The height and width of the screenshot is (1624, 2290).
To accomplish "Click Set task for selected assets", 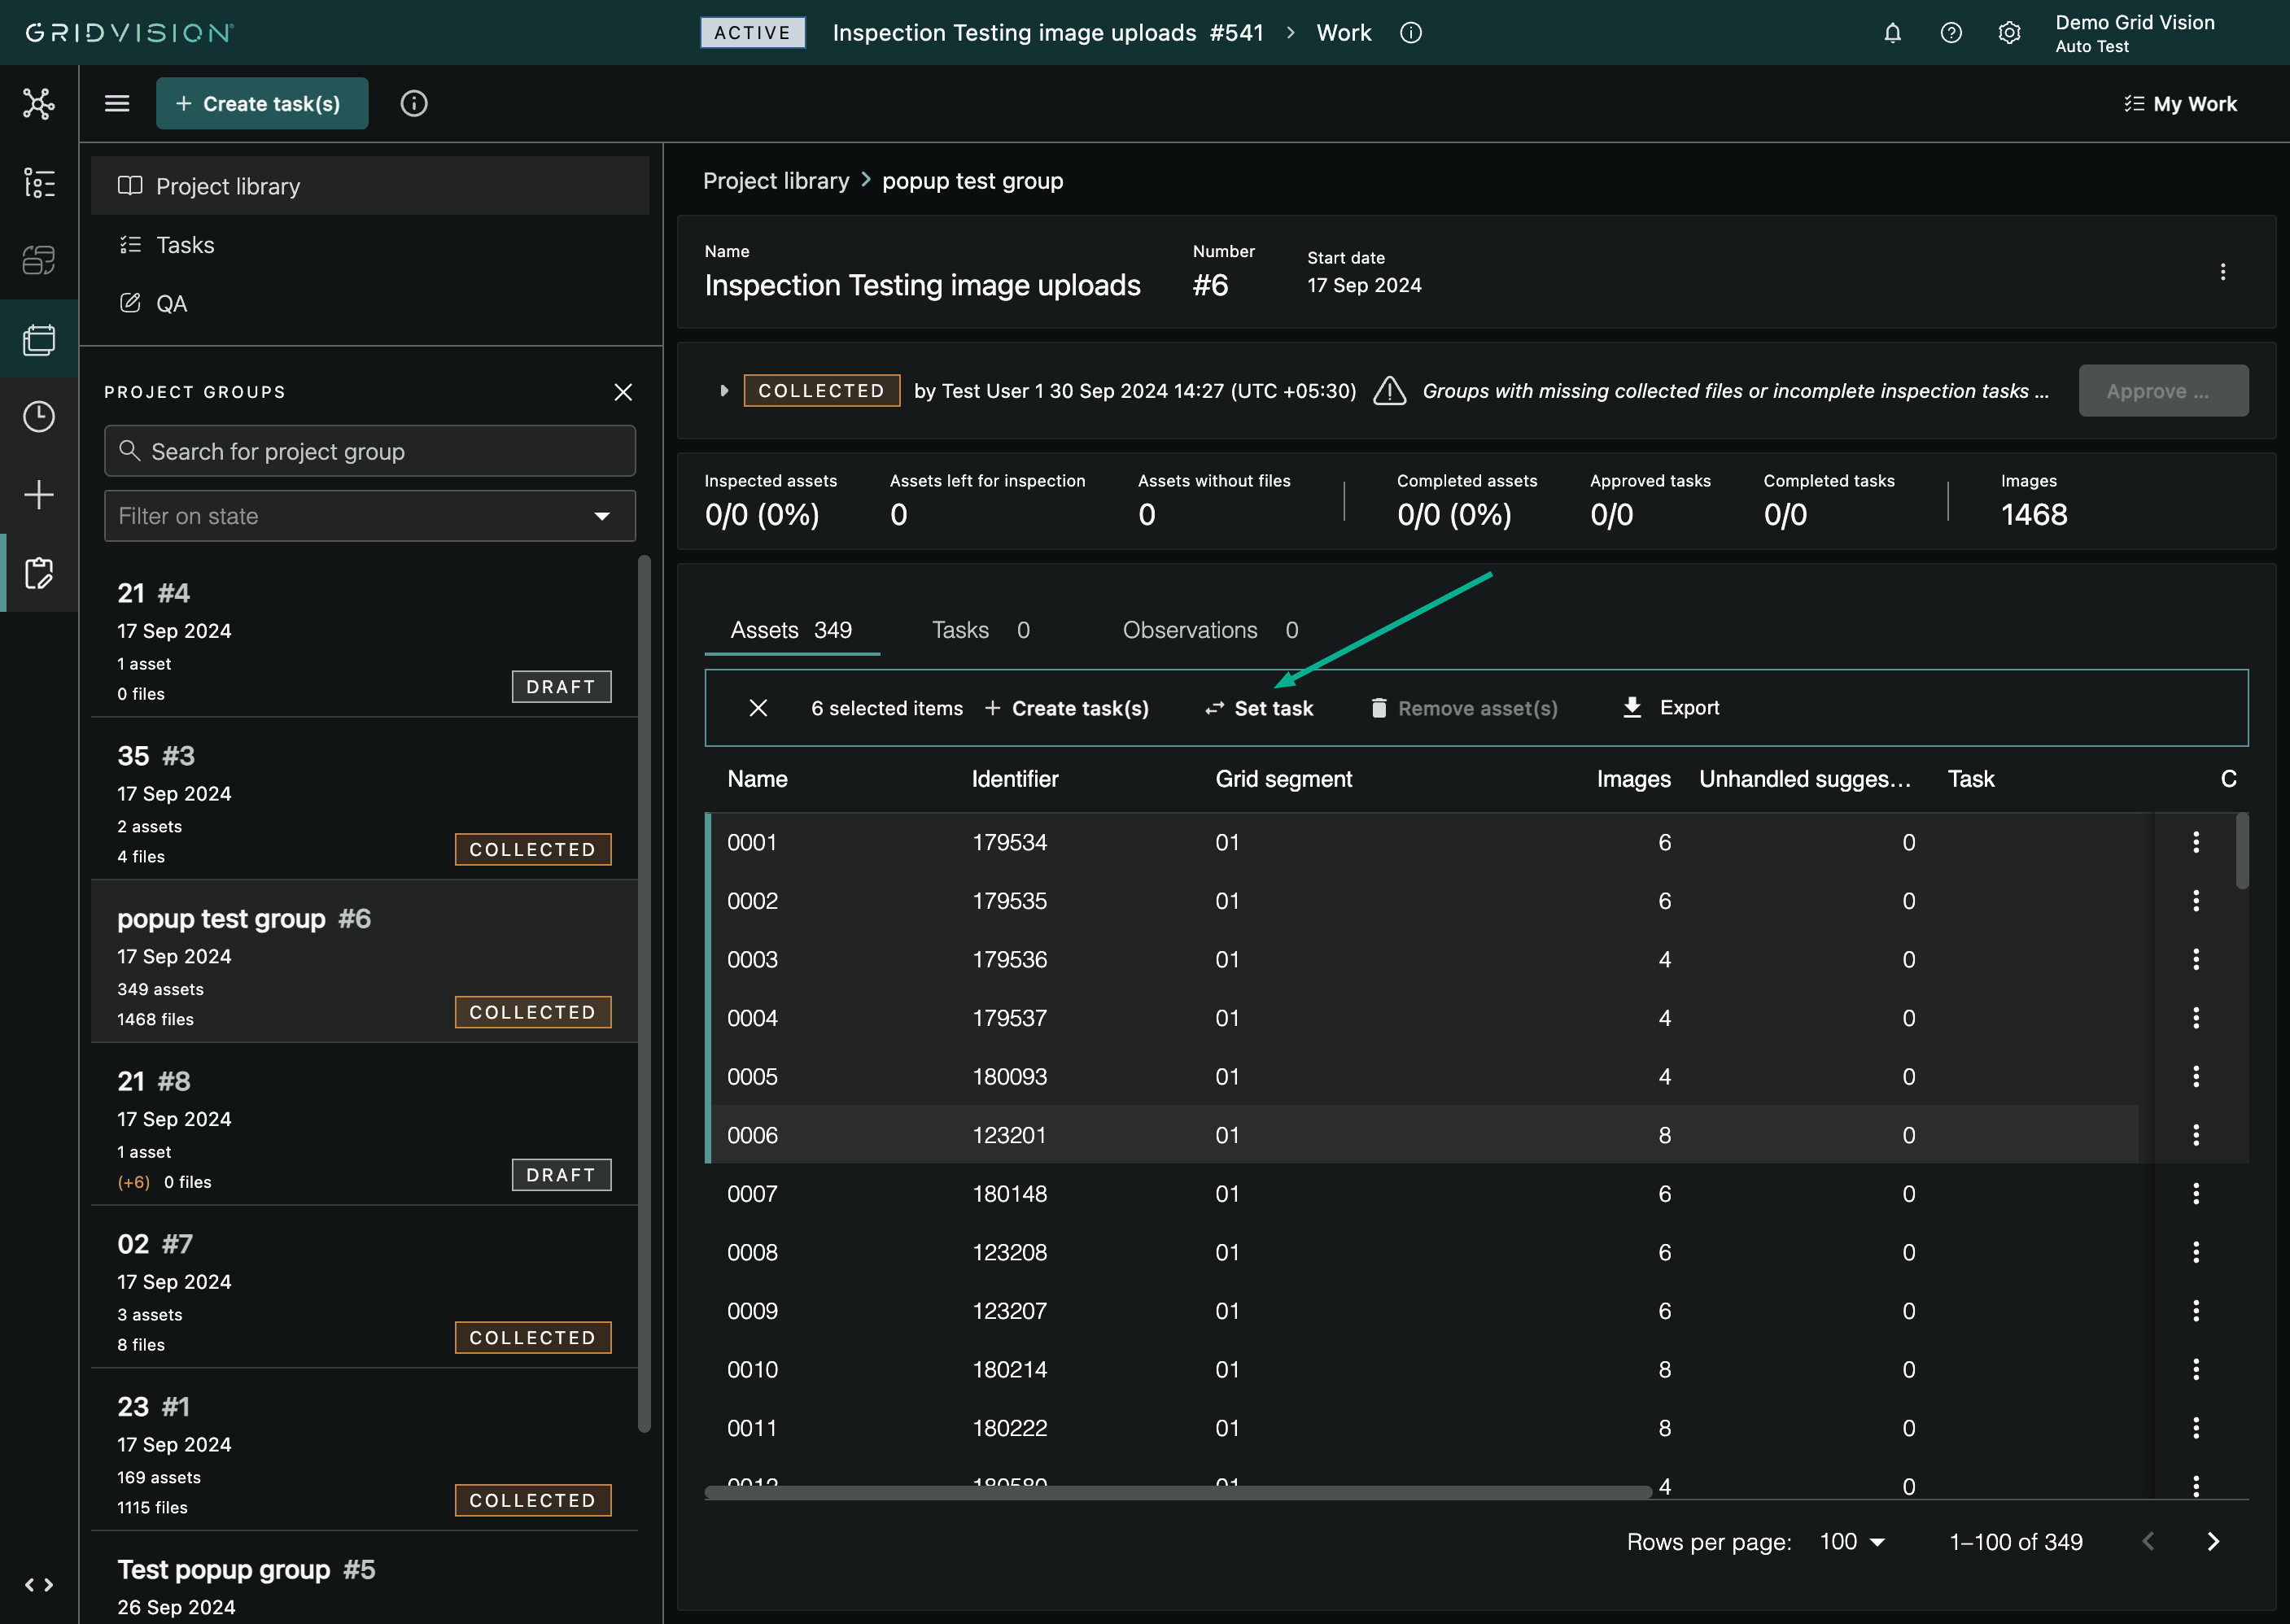I will click(x=1259, y=708).
